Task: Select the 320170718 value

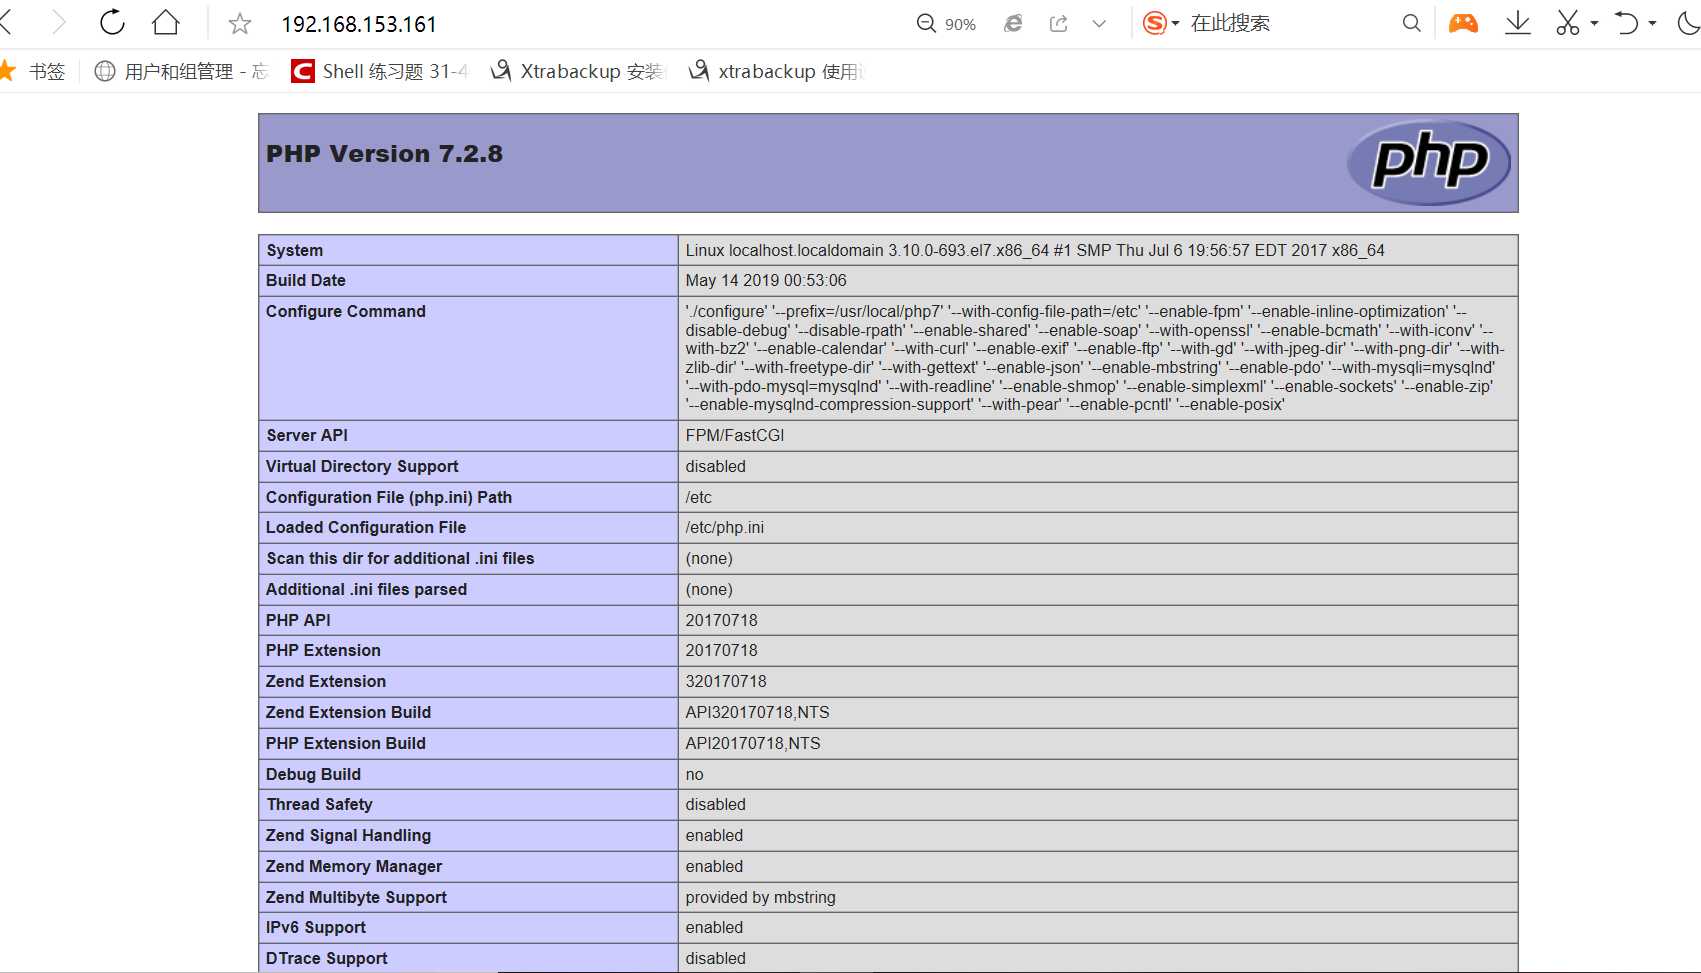Action: tap(726, 681)
